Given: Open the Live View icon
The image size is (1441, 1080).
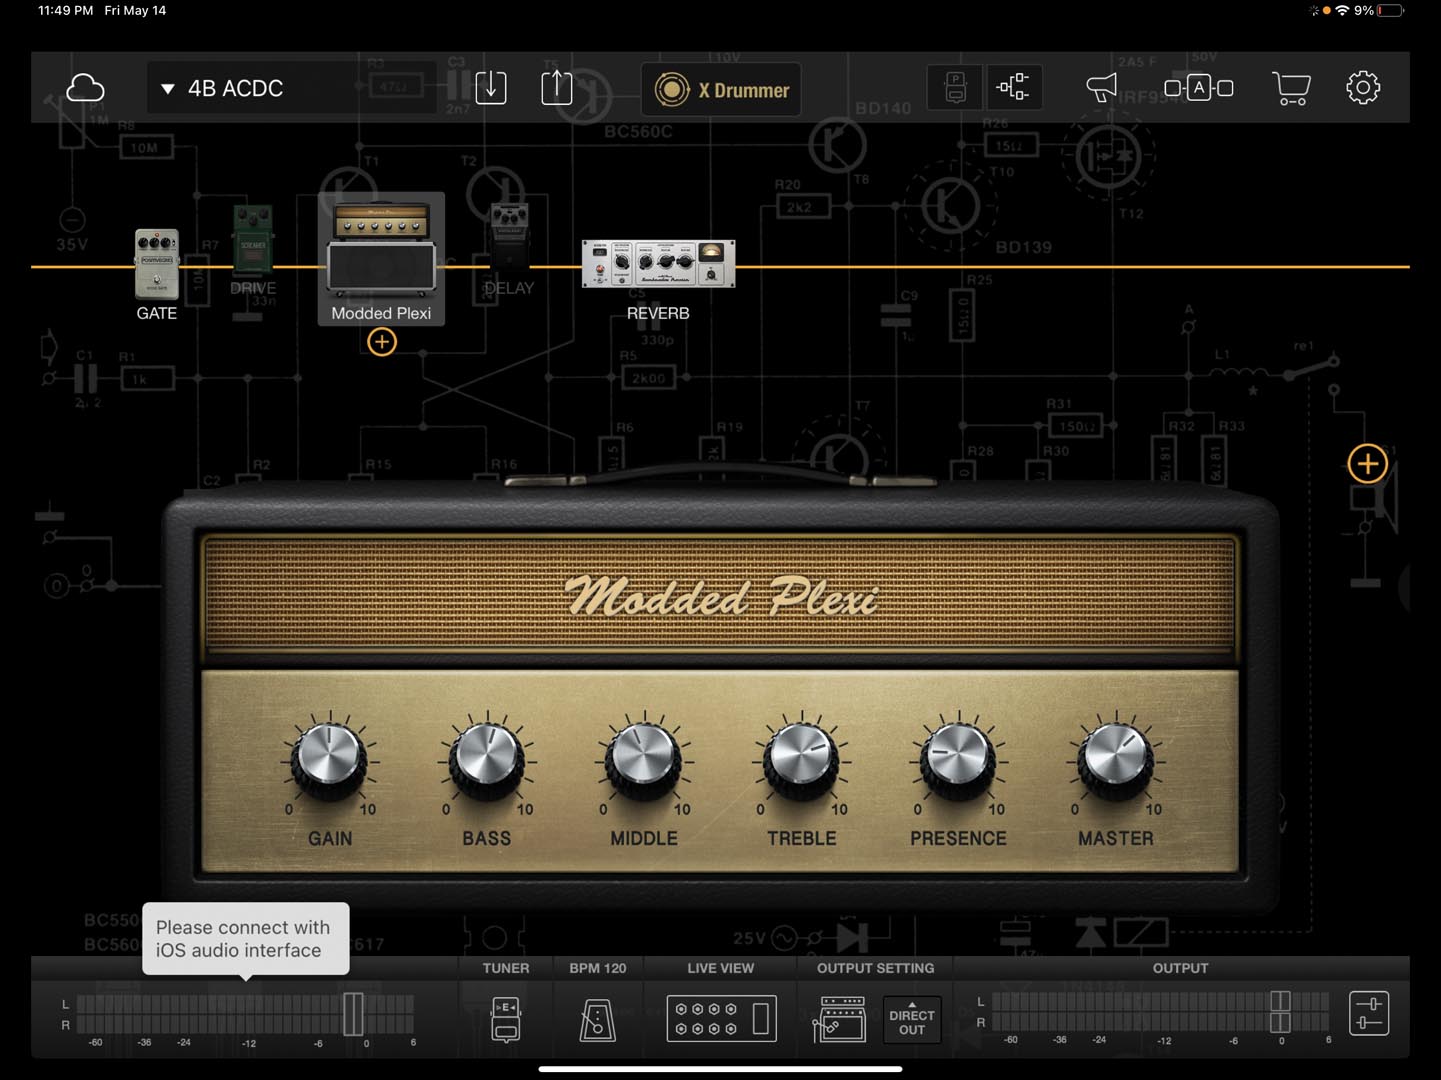Looking at the screenshot, I should click(721, 1019).
